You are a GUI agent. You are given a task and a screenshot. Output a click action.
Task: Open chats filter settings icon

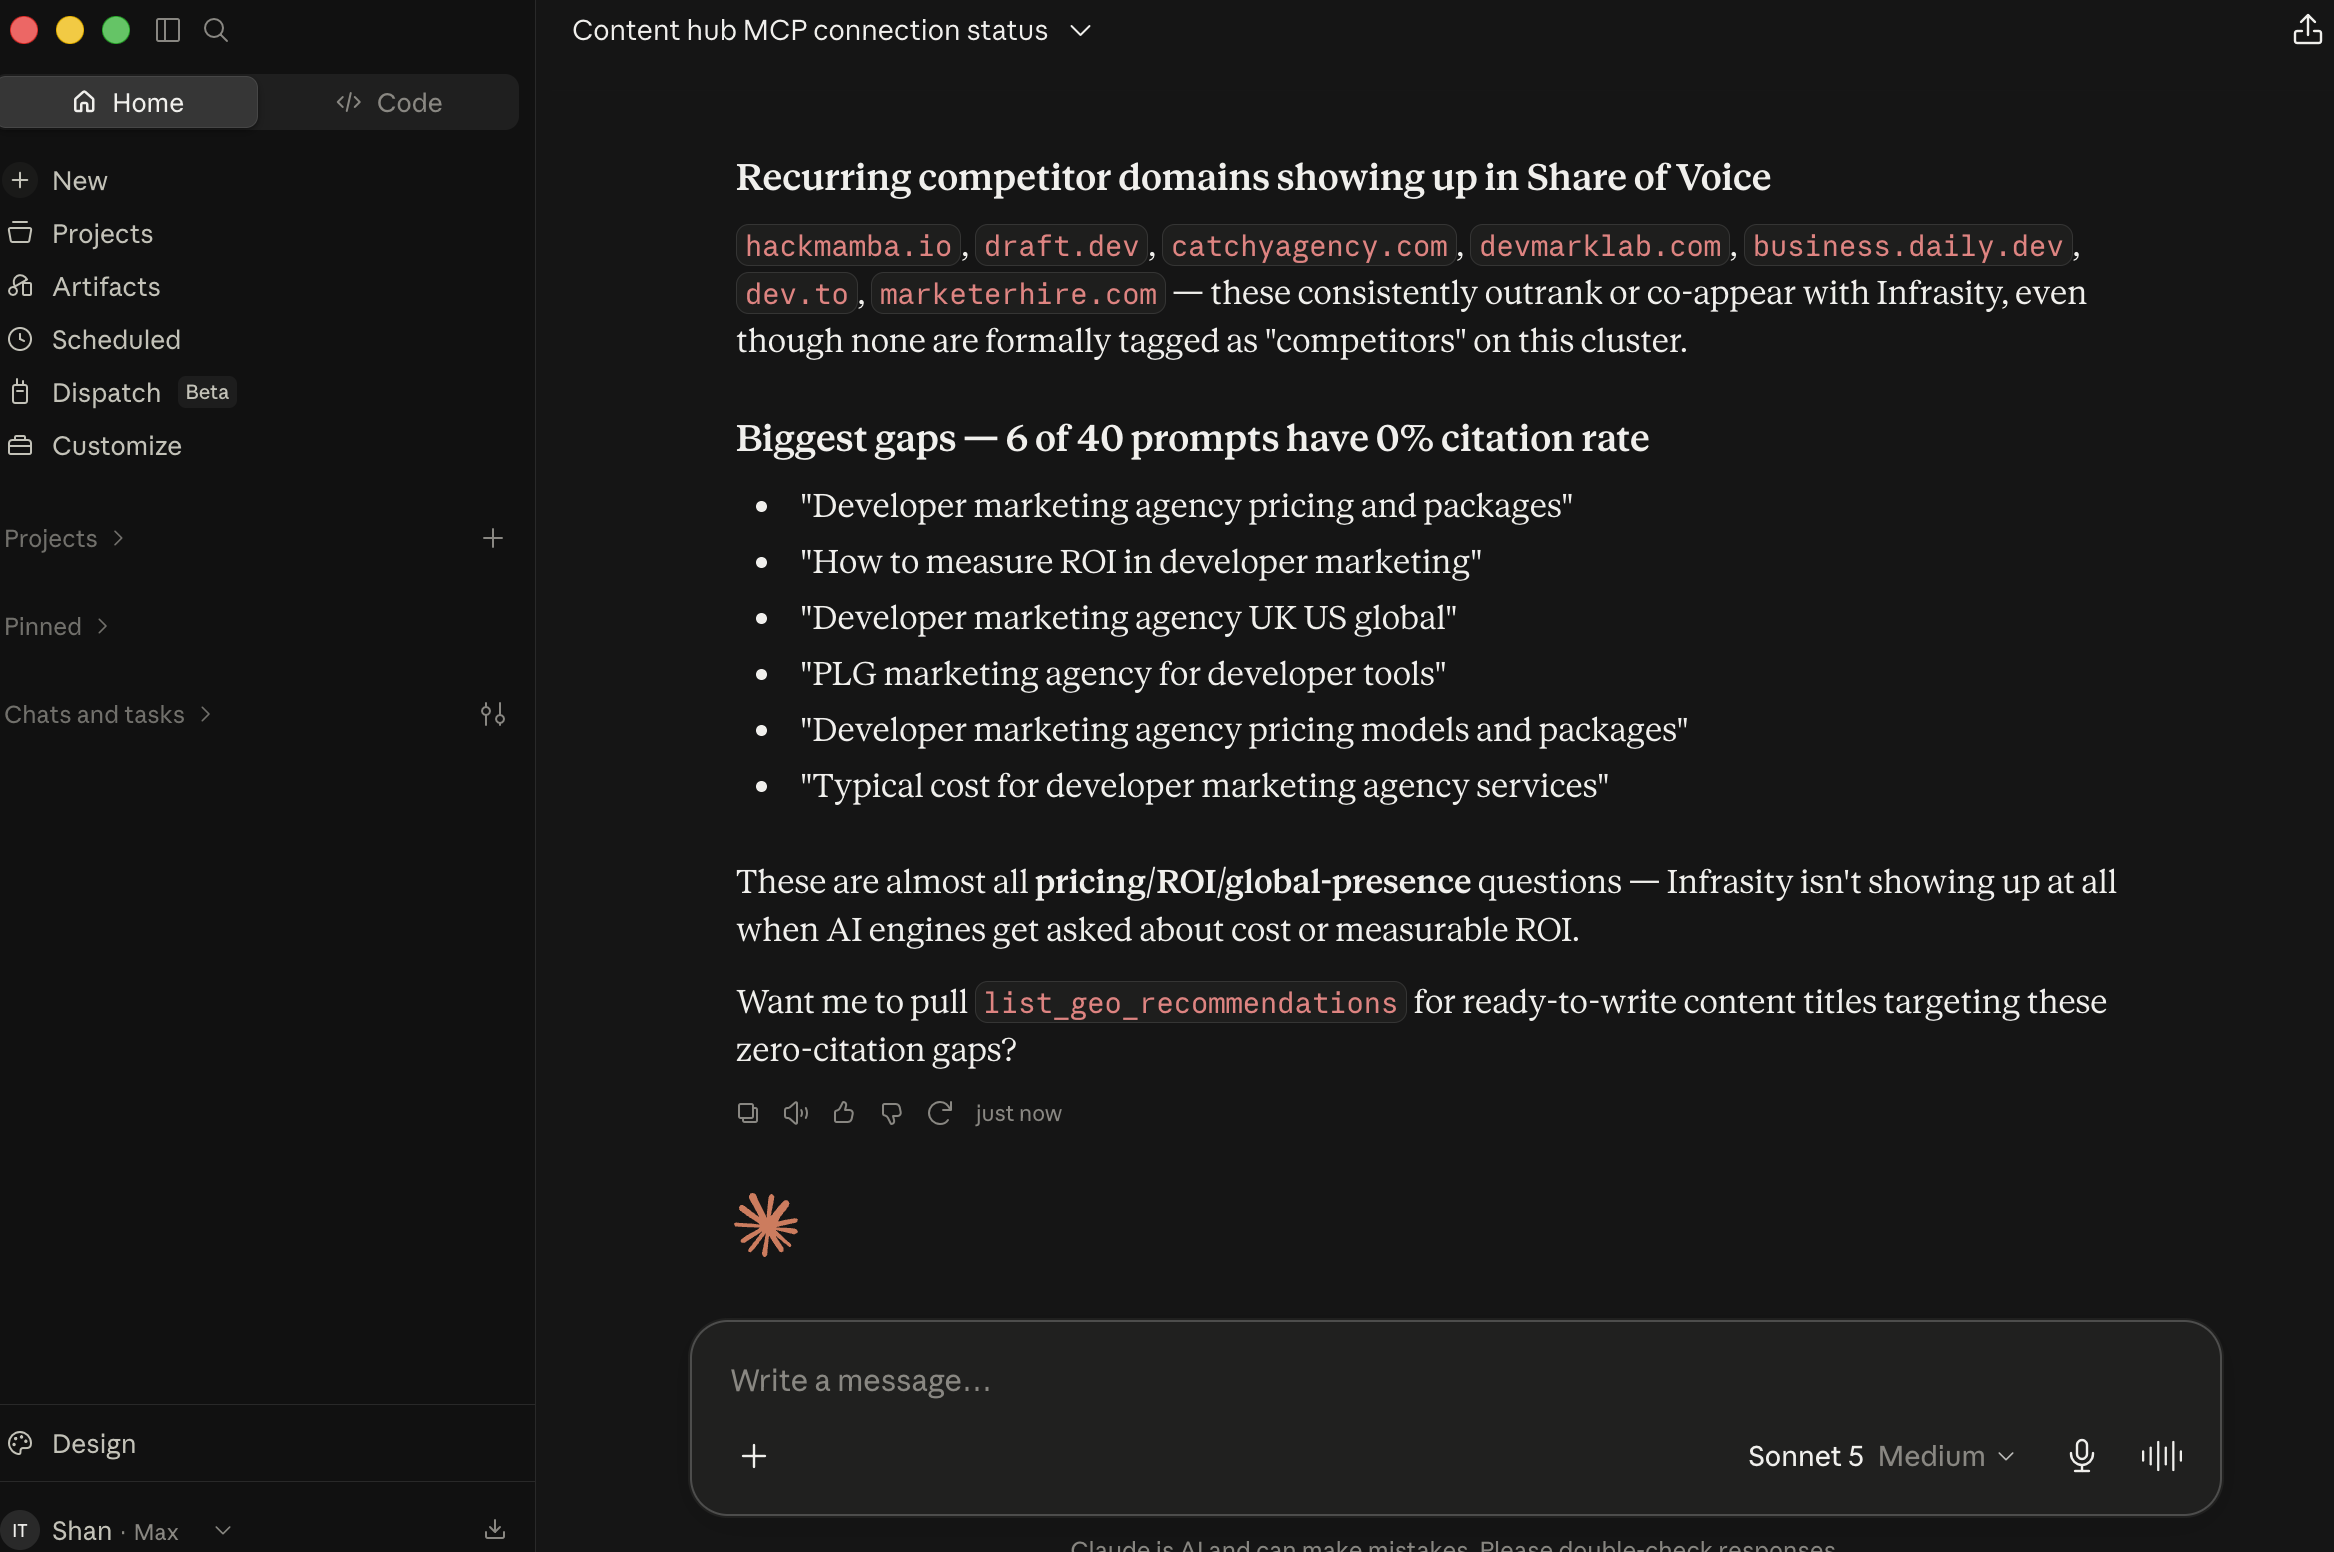[493, 714]
